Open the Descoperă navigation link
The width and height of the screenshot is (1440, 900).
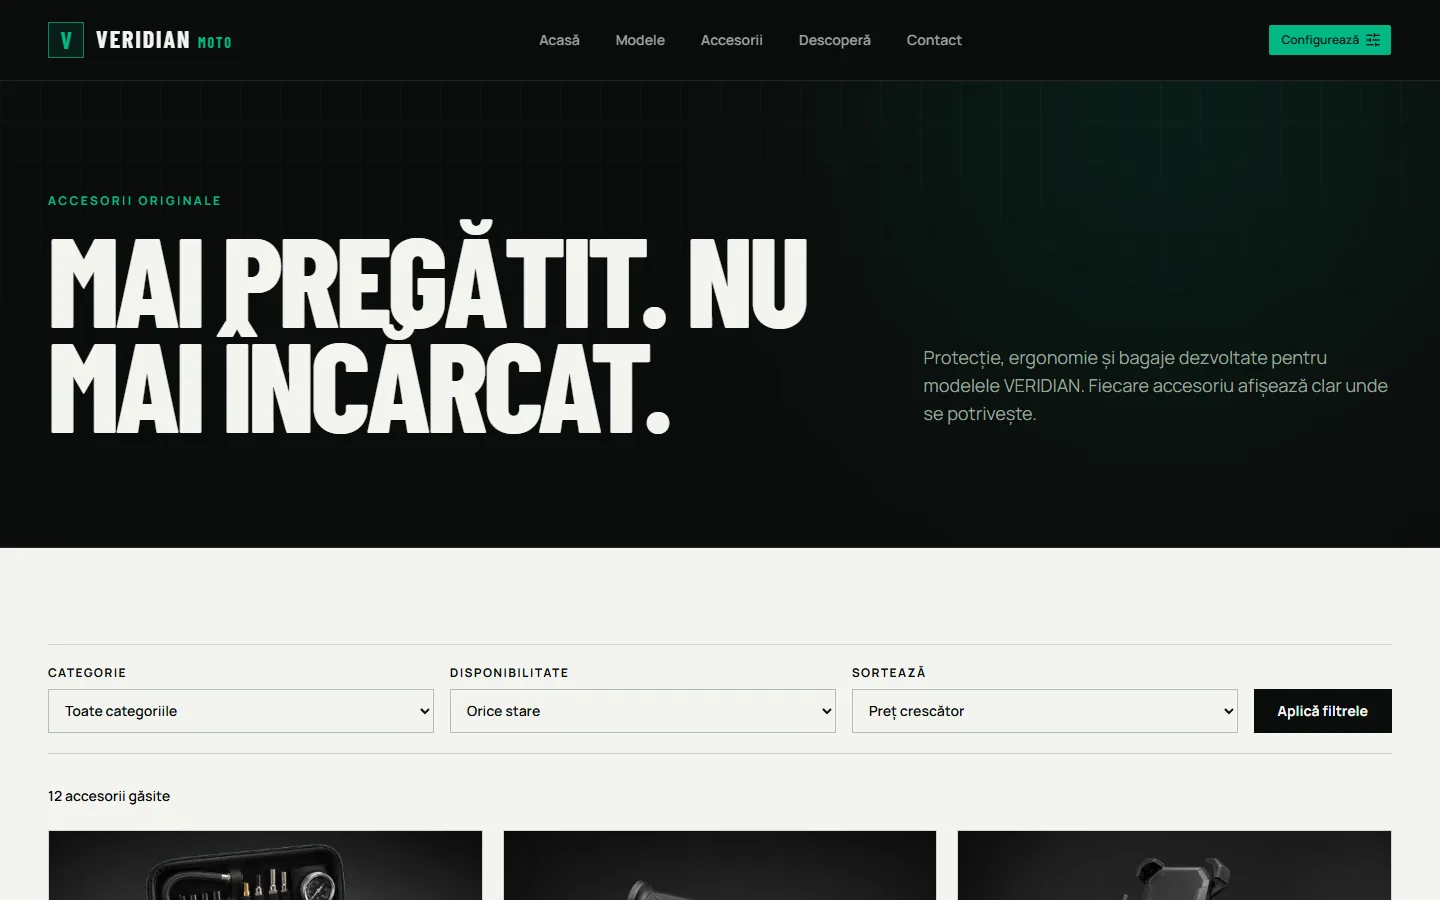(834, 40)
